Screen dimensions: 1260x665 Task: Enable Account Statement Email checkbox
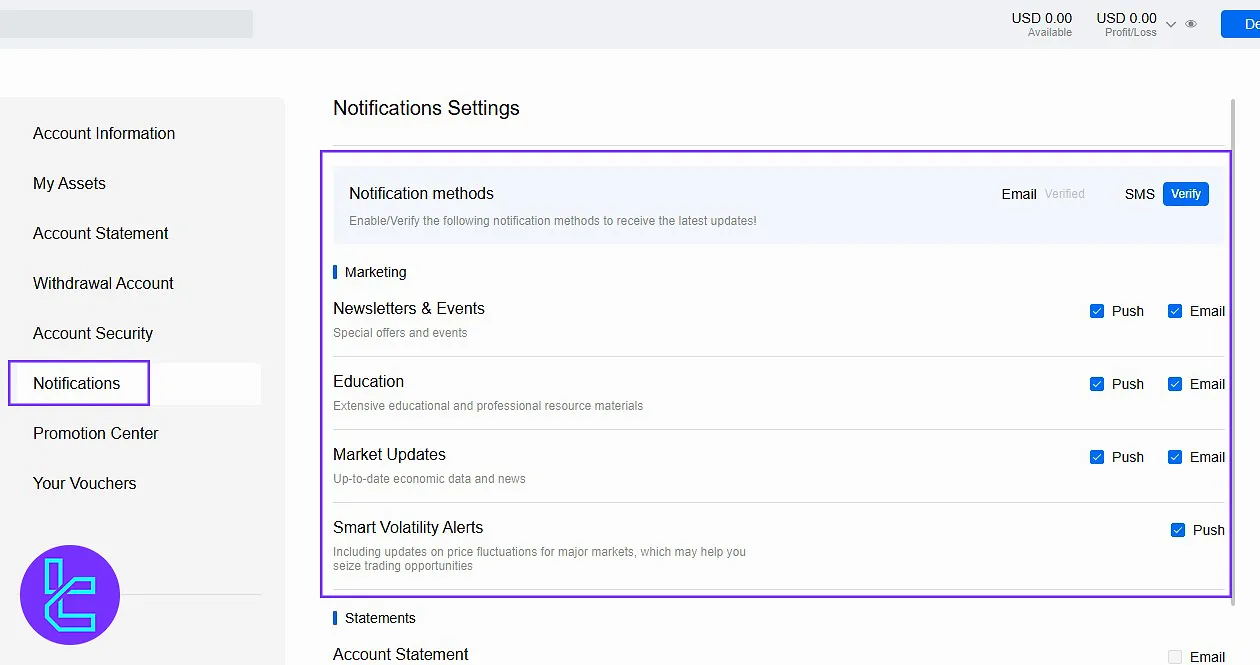[x=1175, y=657]
